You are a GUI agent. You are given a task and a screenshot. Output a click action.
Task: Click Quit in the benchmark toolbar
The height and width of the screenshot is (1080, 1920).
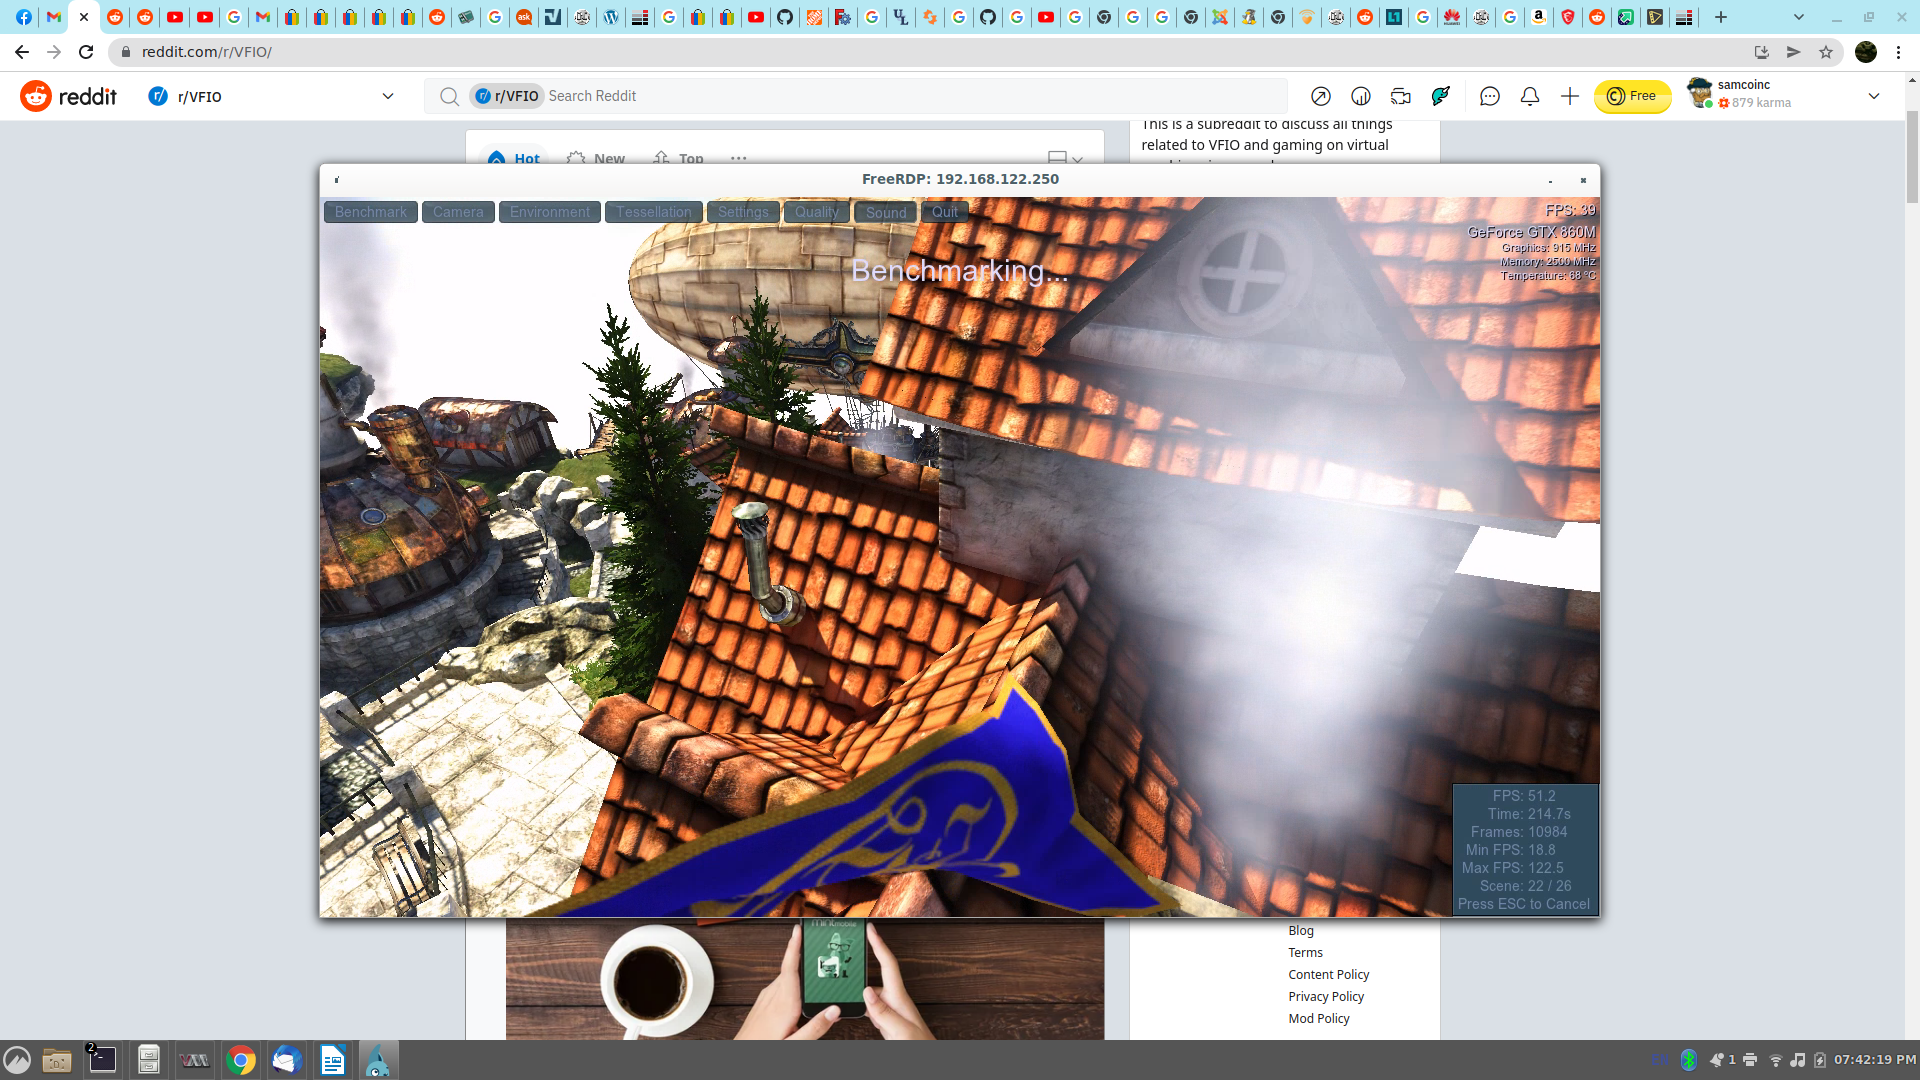pos(945,212)
